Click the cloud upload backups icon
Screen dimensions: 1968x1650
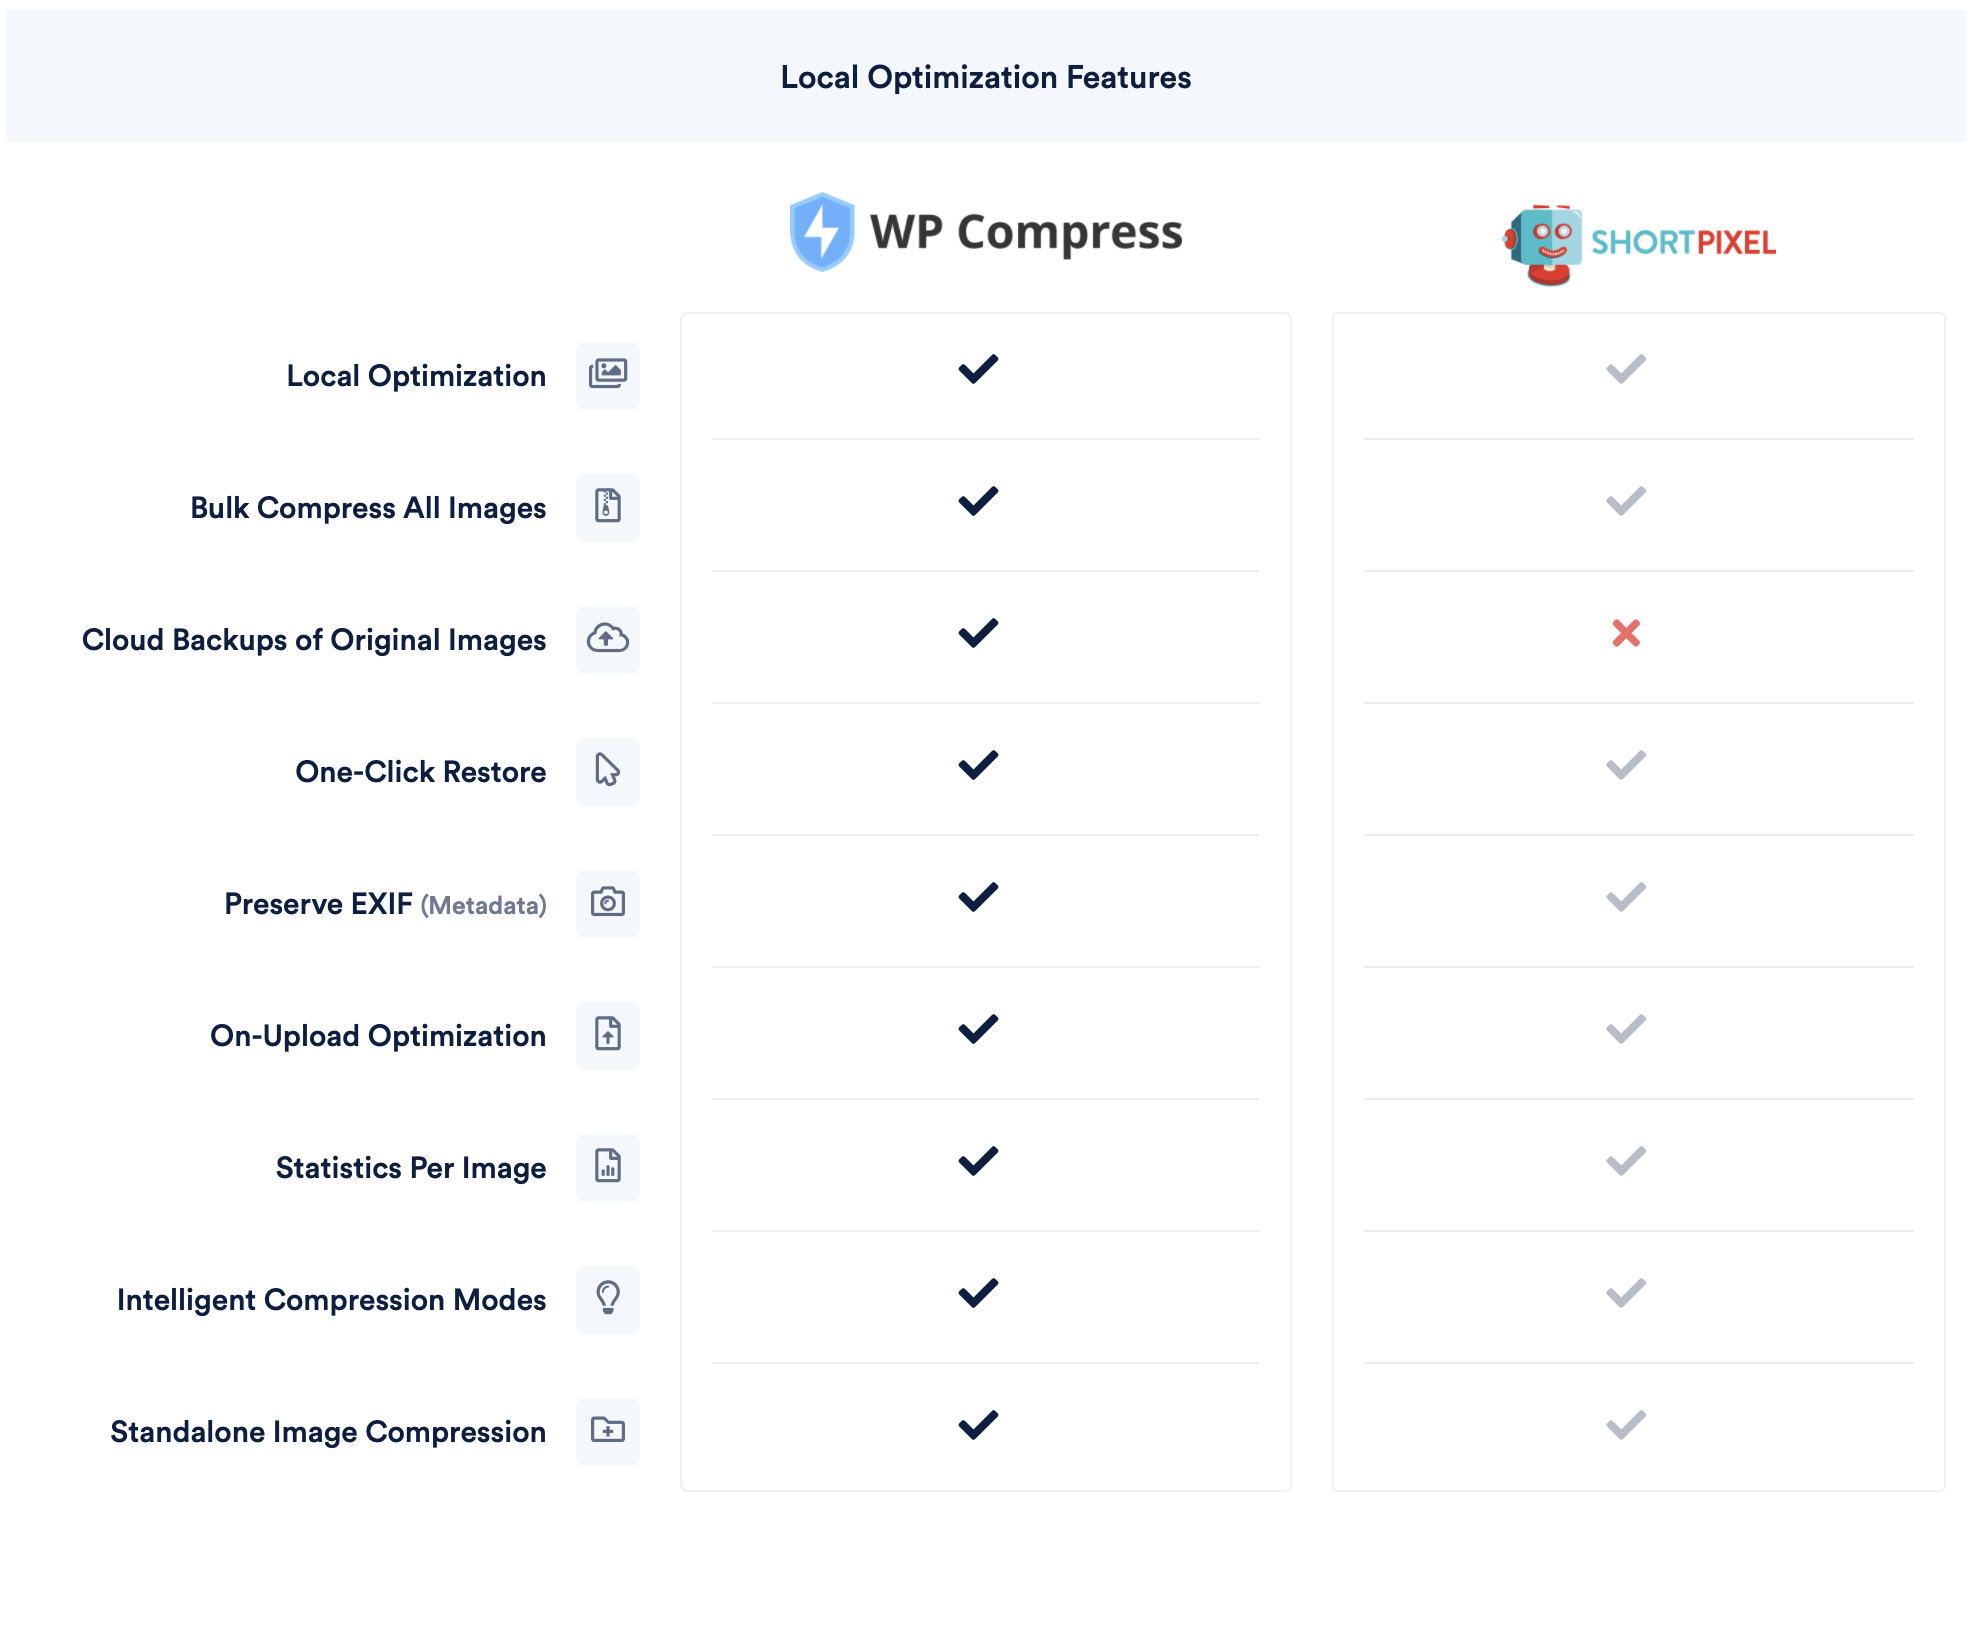click(607, 639)
